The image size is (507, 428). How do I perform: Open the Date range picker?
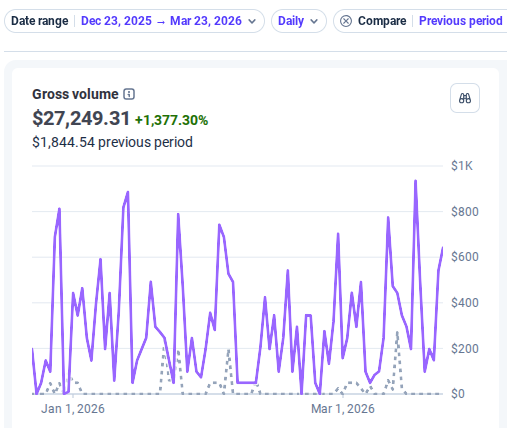point(134,21)
